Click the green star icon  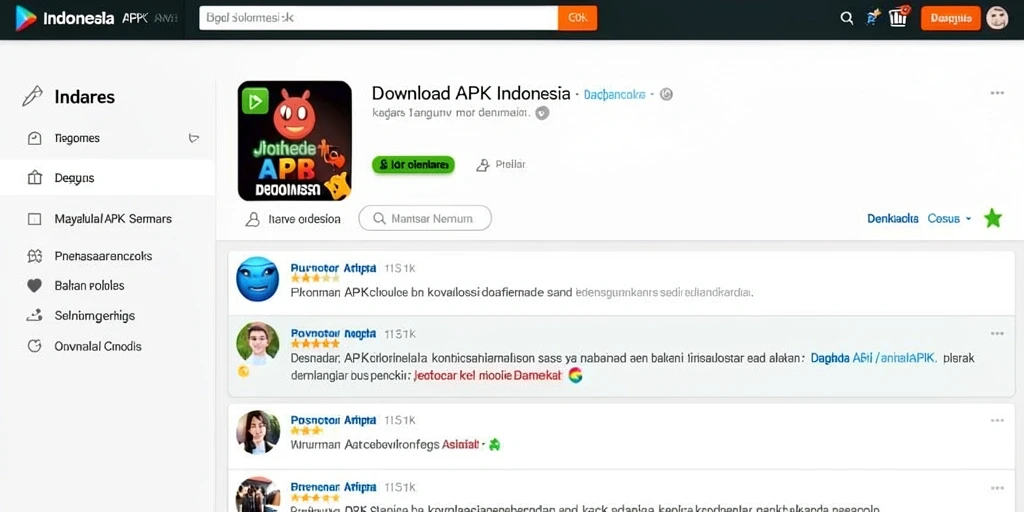coord(993,218)
